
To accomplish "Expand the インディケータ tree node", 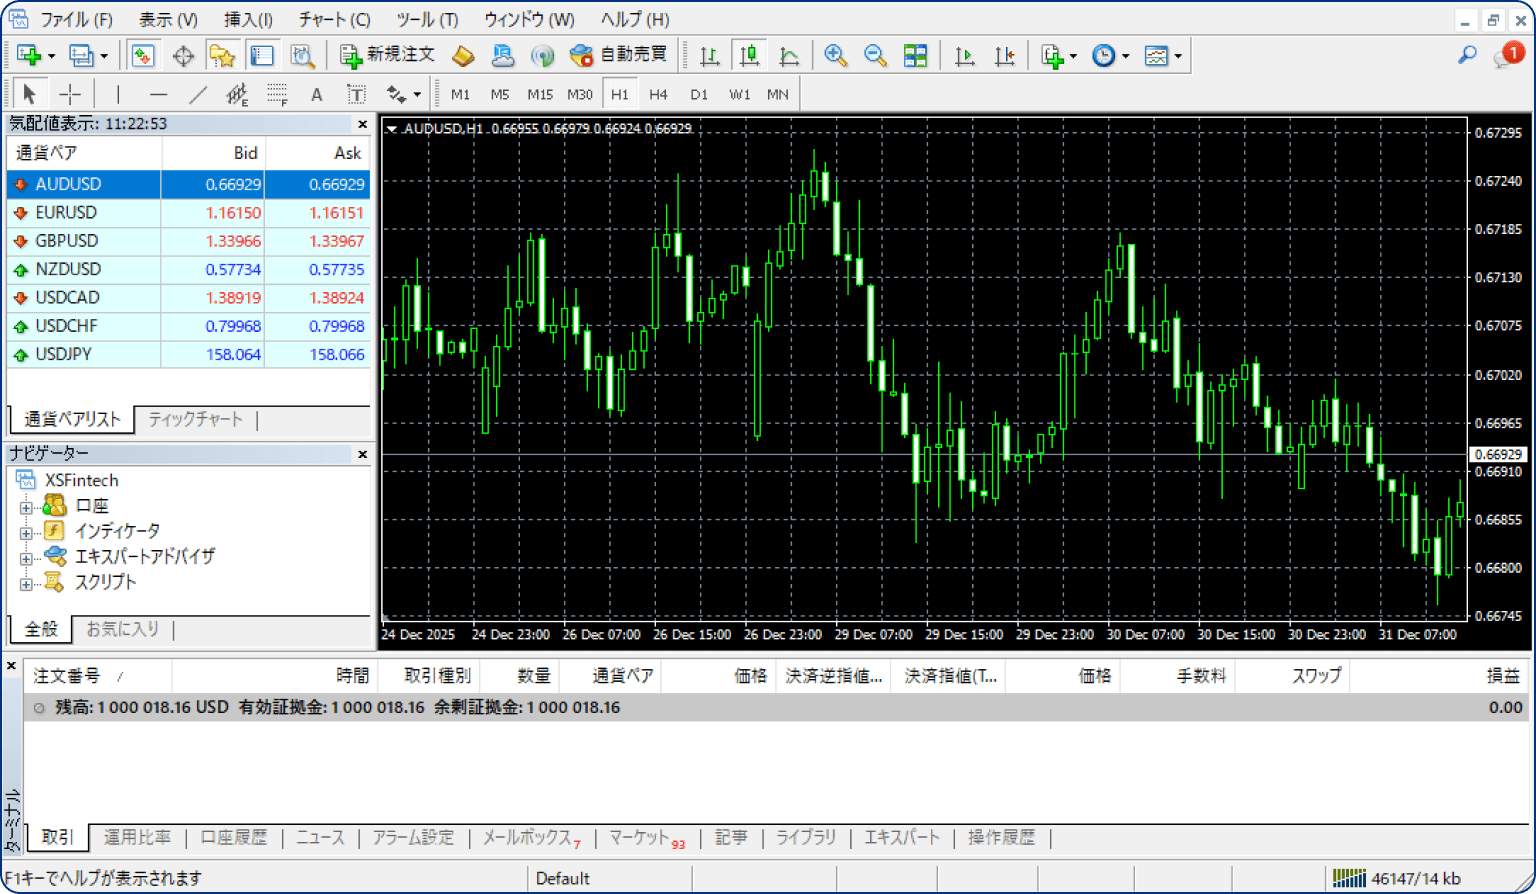I will coord(27,532).
